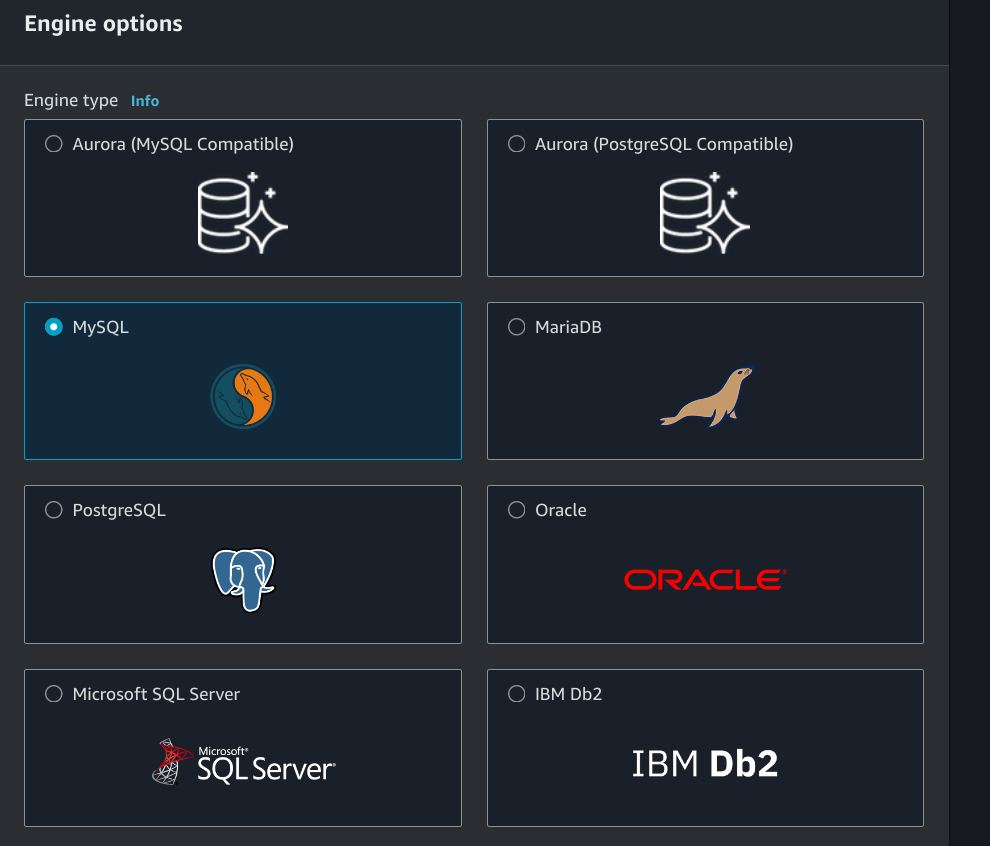Click the MariaDB seal logo

click(705, 397)
